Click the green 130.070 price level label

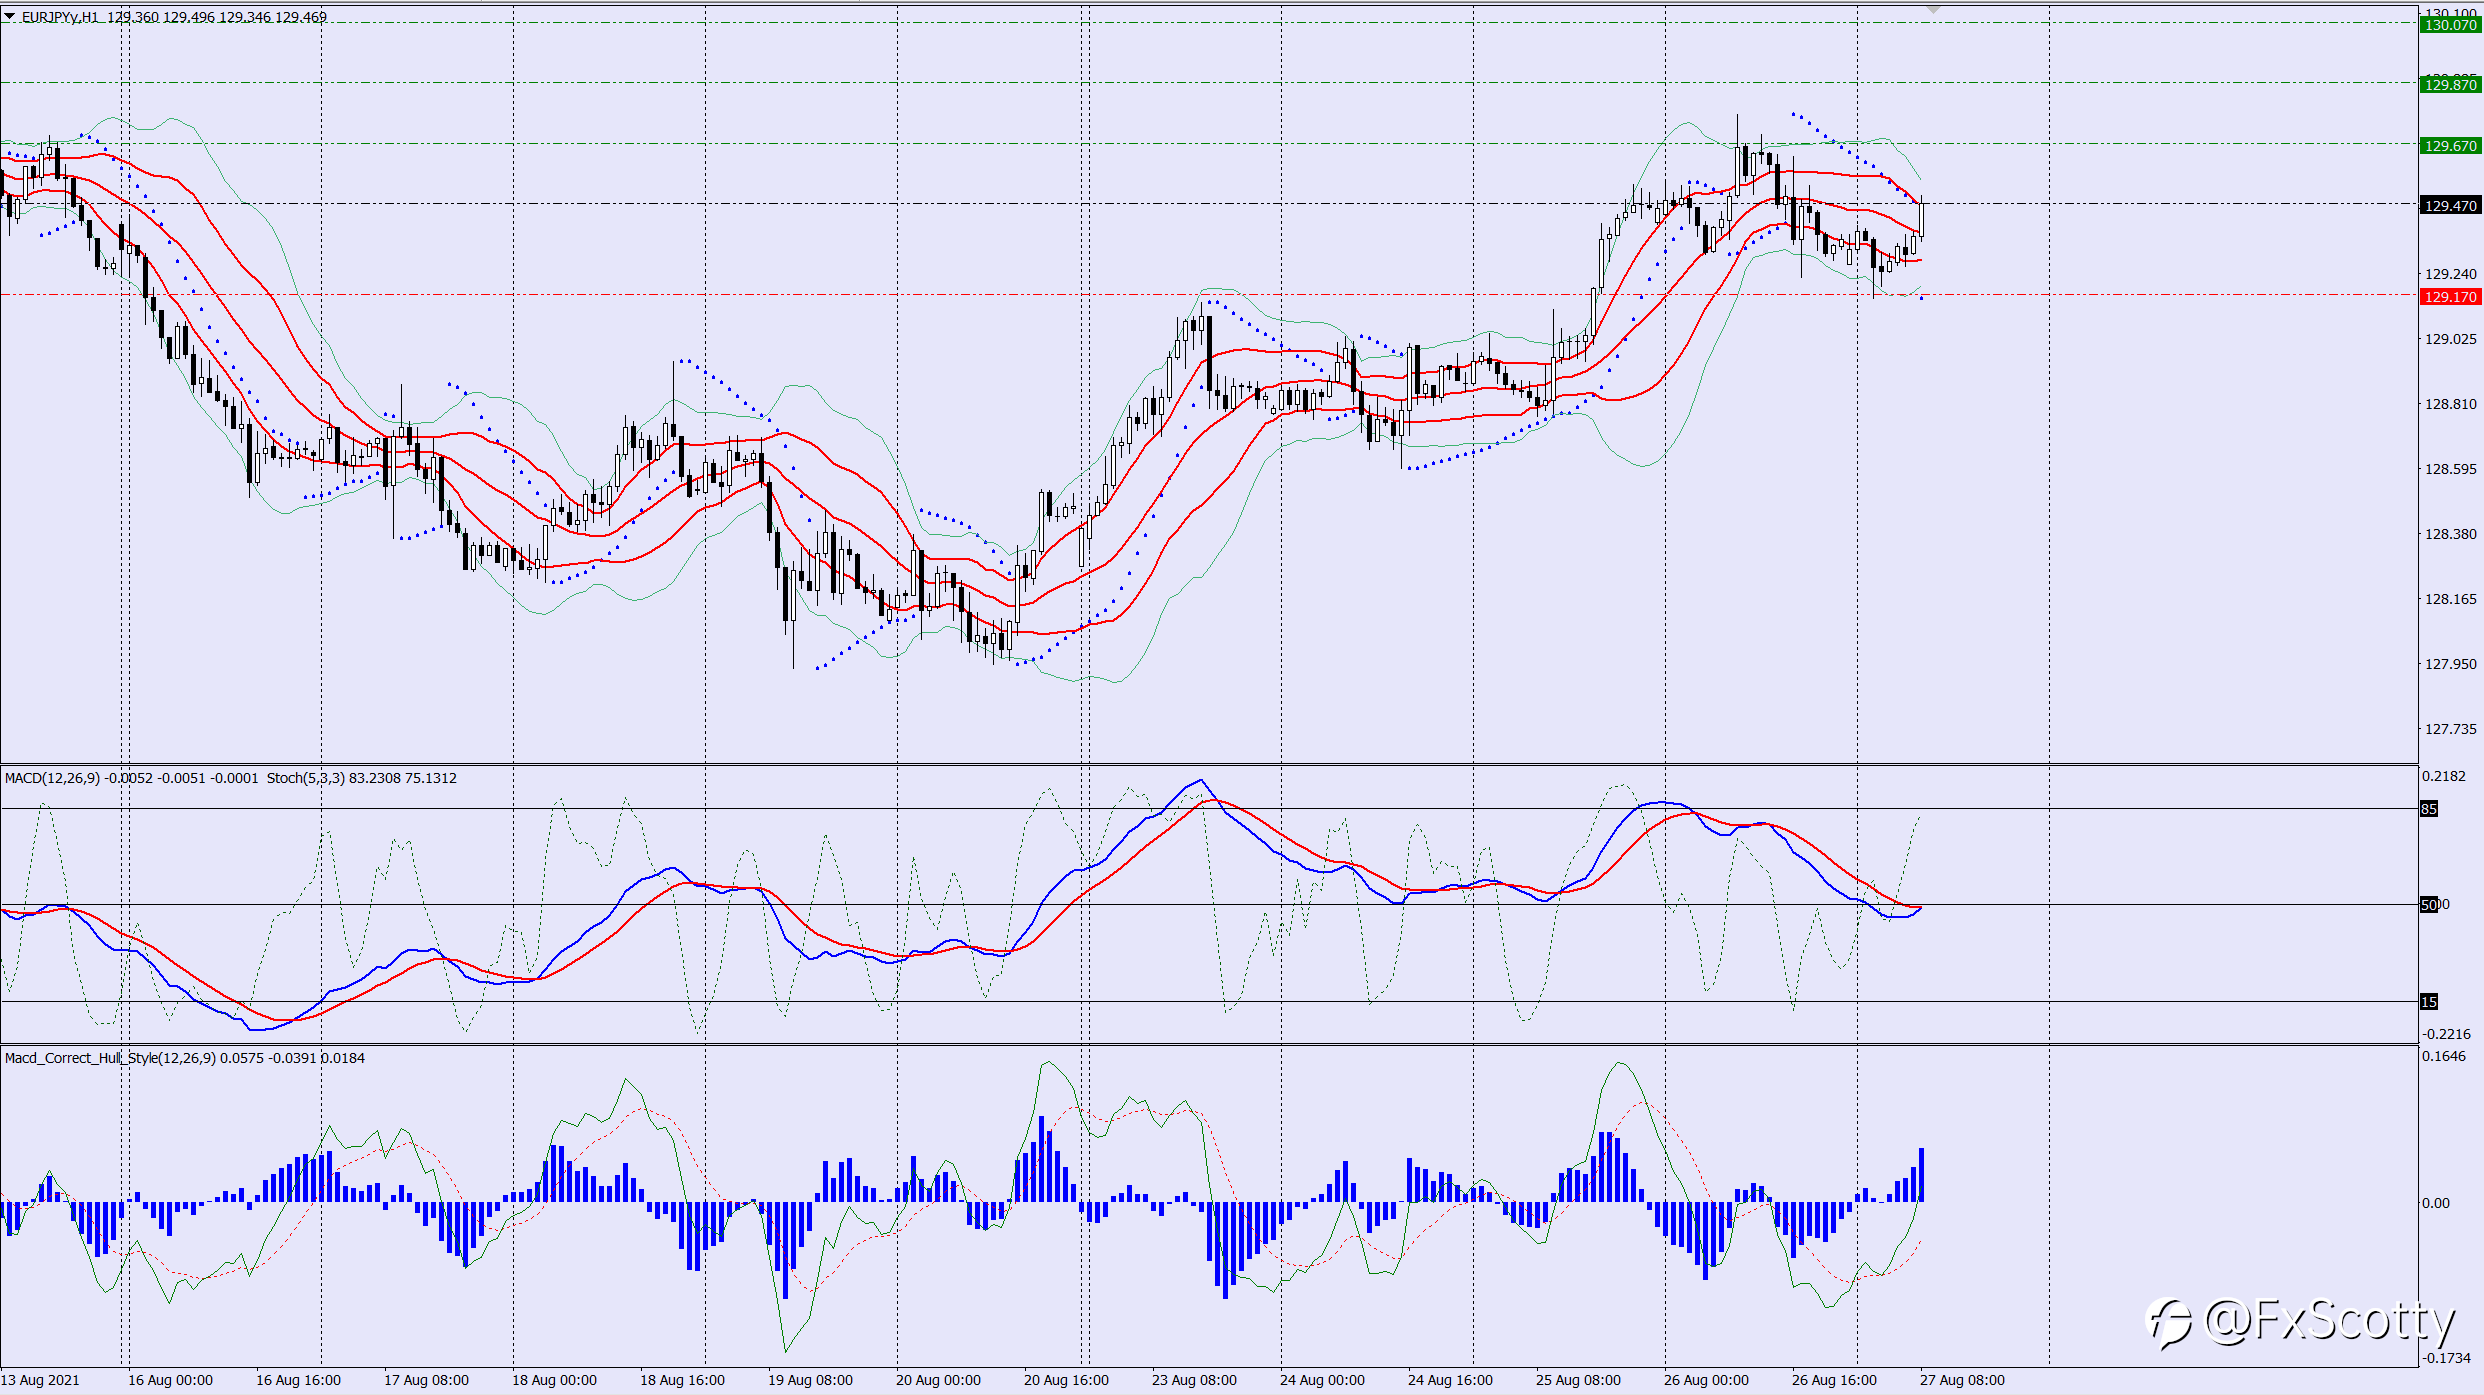[2450, 25]
